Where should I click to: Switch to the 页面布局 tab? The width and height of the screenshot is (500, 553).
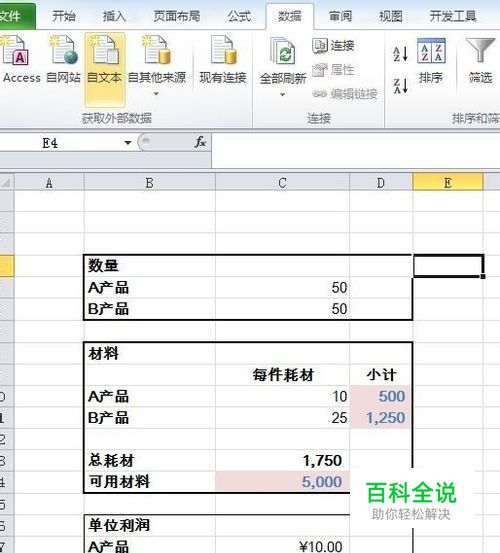[x=176, y=16]
